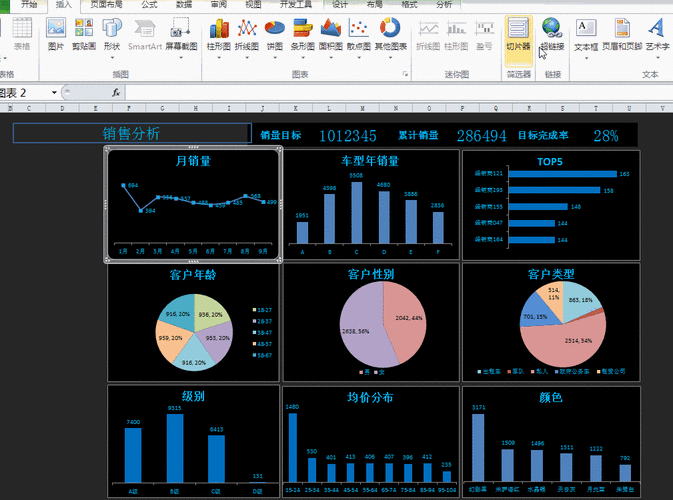673x500 pixels.
Task: Click inside the formula bar
Action: [398, 92]
